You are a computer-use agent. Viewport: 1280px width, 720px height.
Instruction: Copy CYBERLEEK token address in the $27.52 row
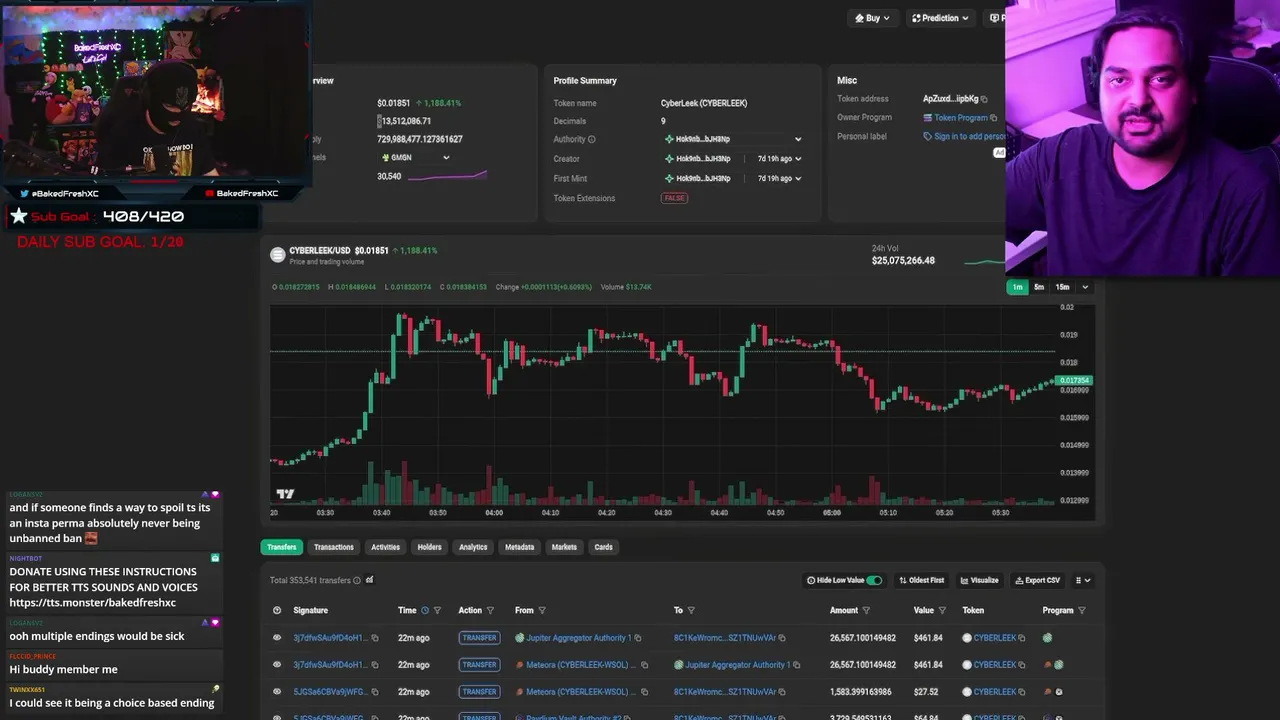point(1022,692)
